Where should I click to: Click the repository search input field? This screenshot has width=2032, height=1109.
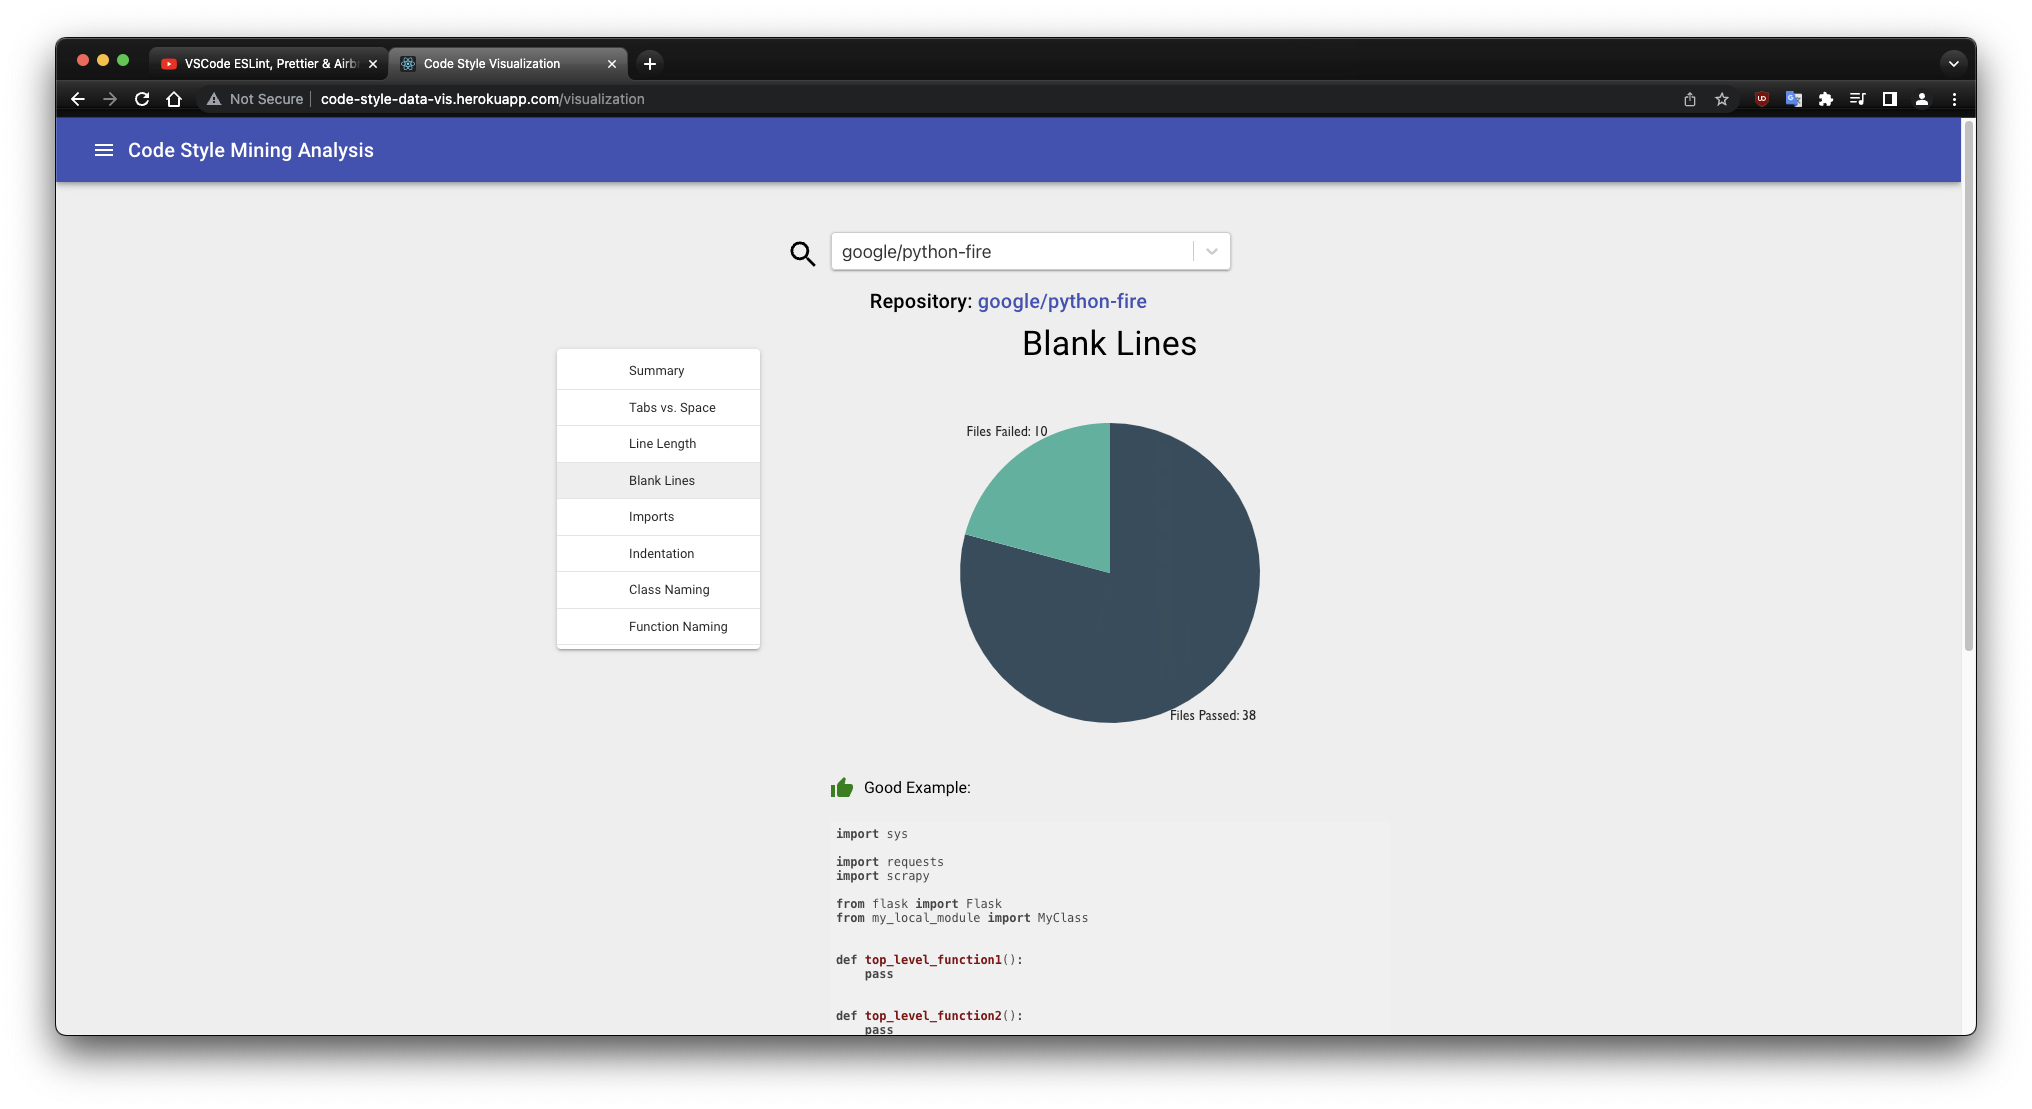point(1010,251)
